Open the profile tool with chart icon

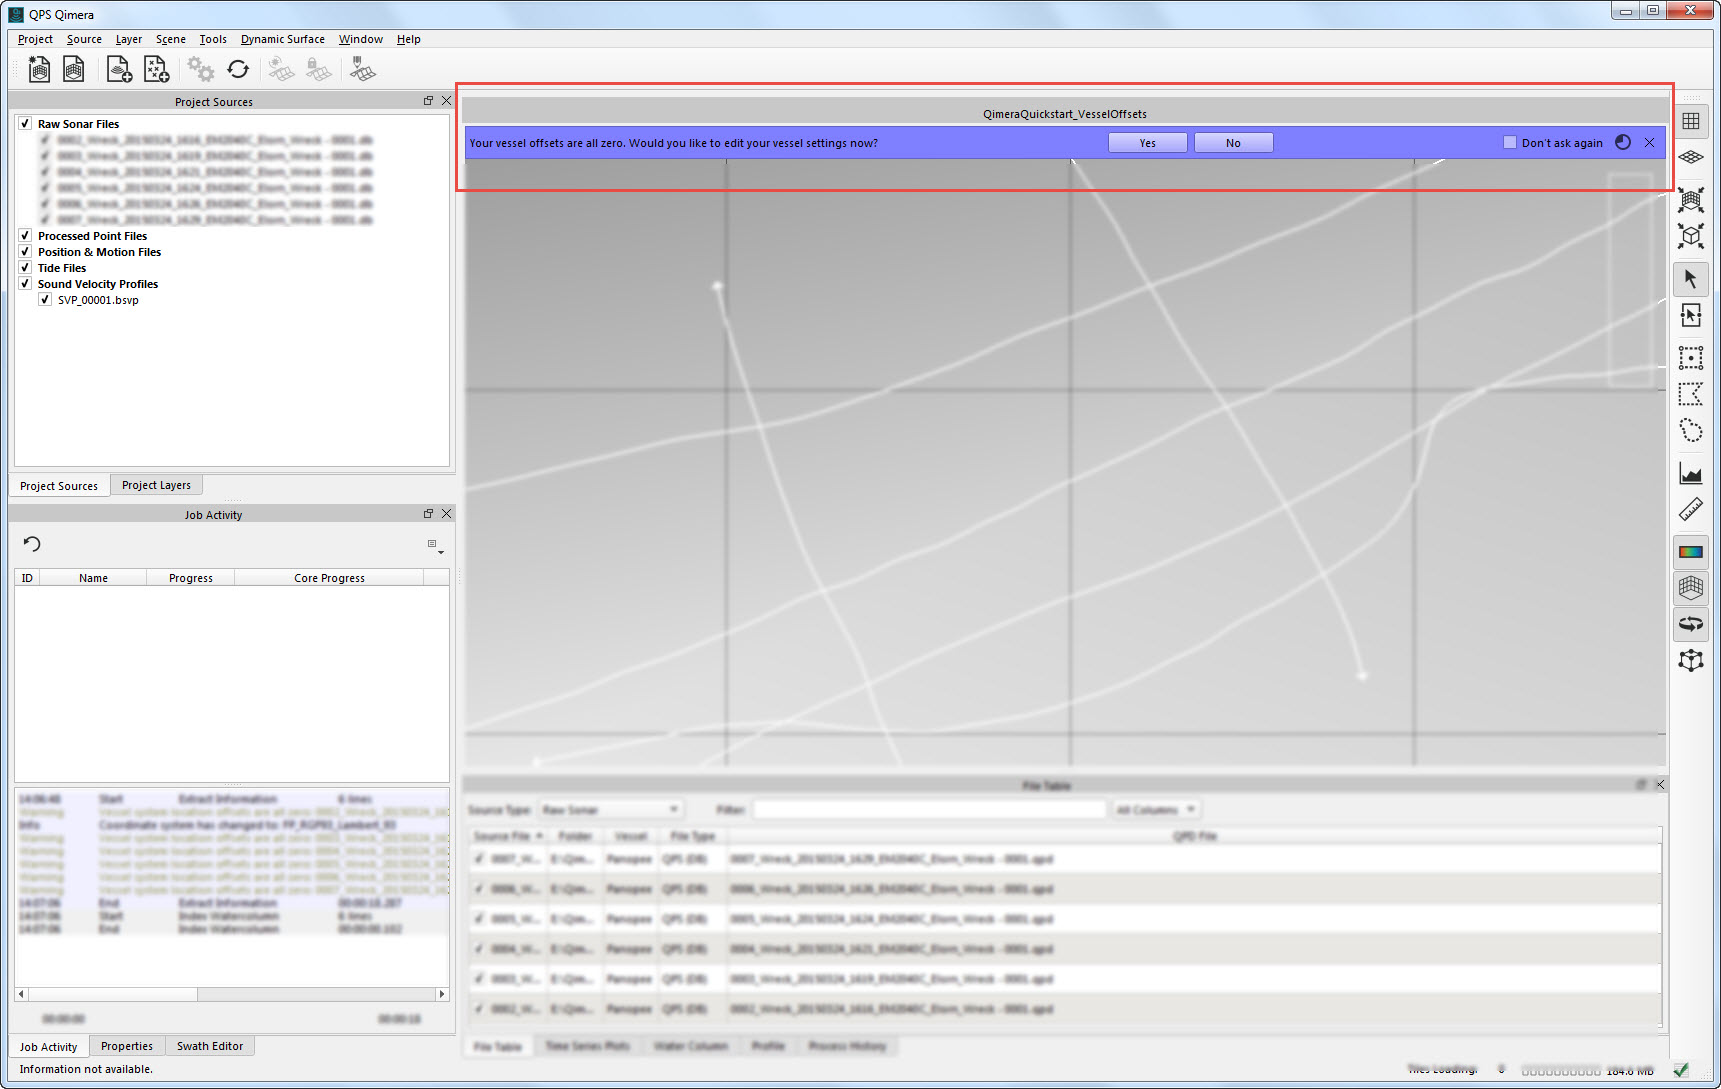[1690, 474]
